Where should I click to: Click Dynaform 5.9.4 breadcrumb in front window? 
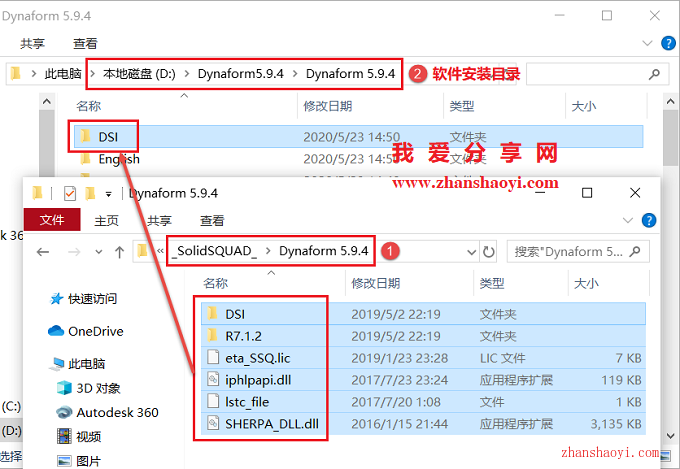pyautogui.click(x=324, y=251)
